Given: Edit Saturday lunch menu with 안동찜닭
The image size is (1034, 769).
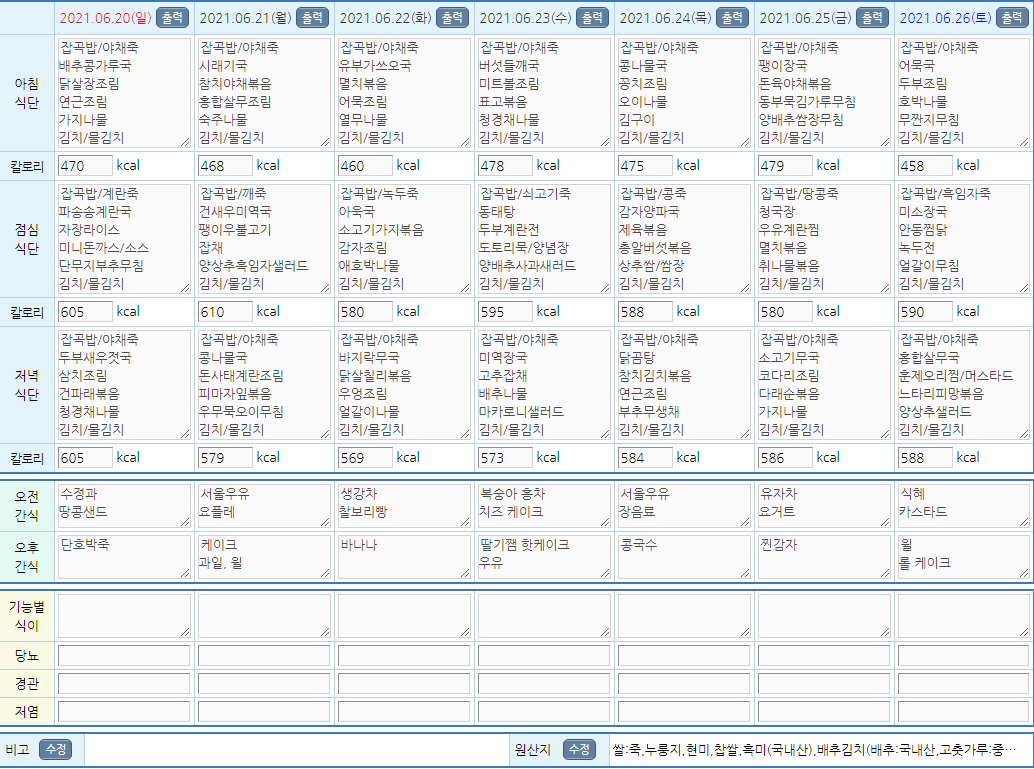Looking at the screenshot, I should (x=963, y=239).
